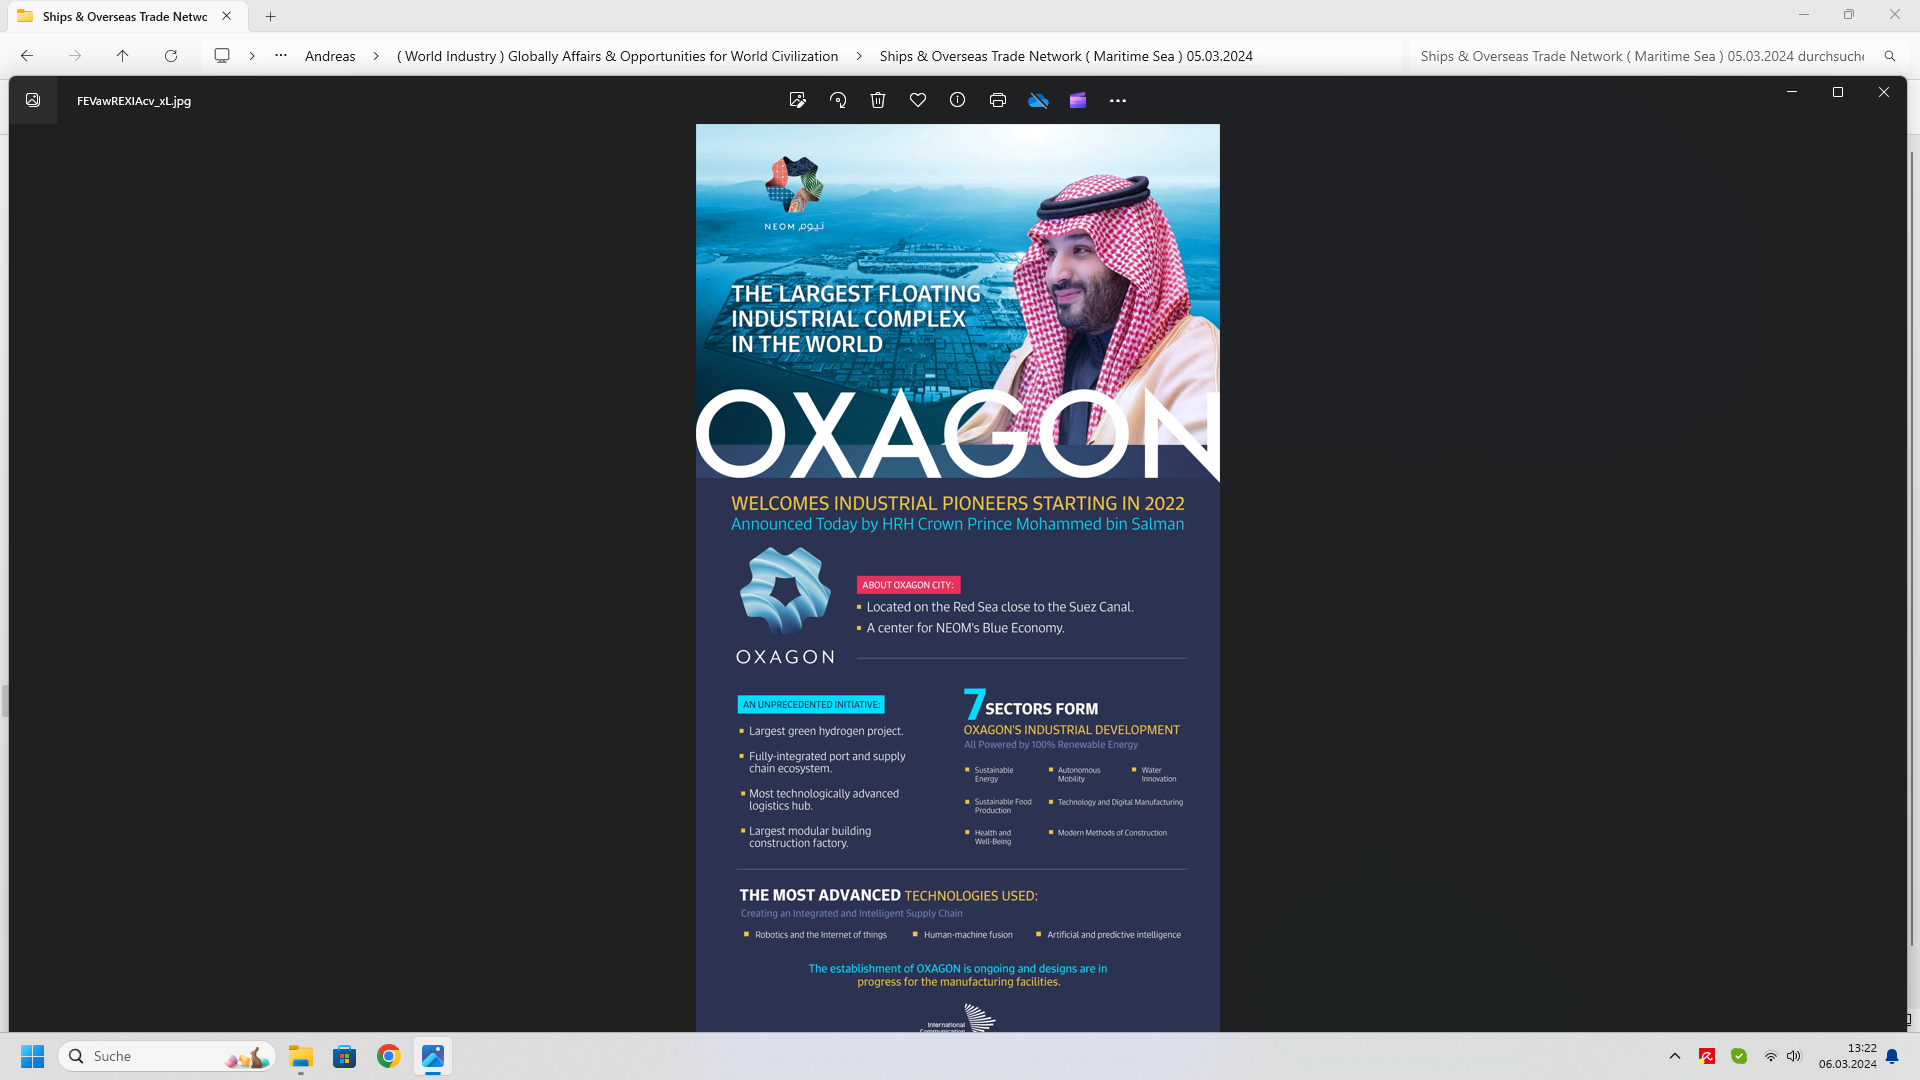The image size is (1920, 1080).
Task: Expand the chevron after Andreas breadcrumb
Action: pyautogui.click(x=376, y=56)
